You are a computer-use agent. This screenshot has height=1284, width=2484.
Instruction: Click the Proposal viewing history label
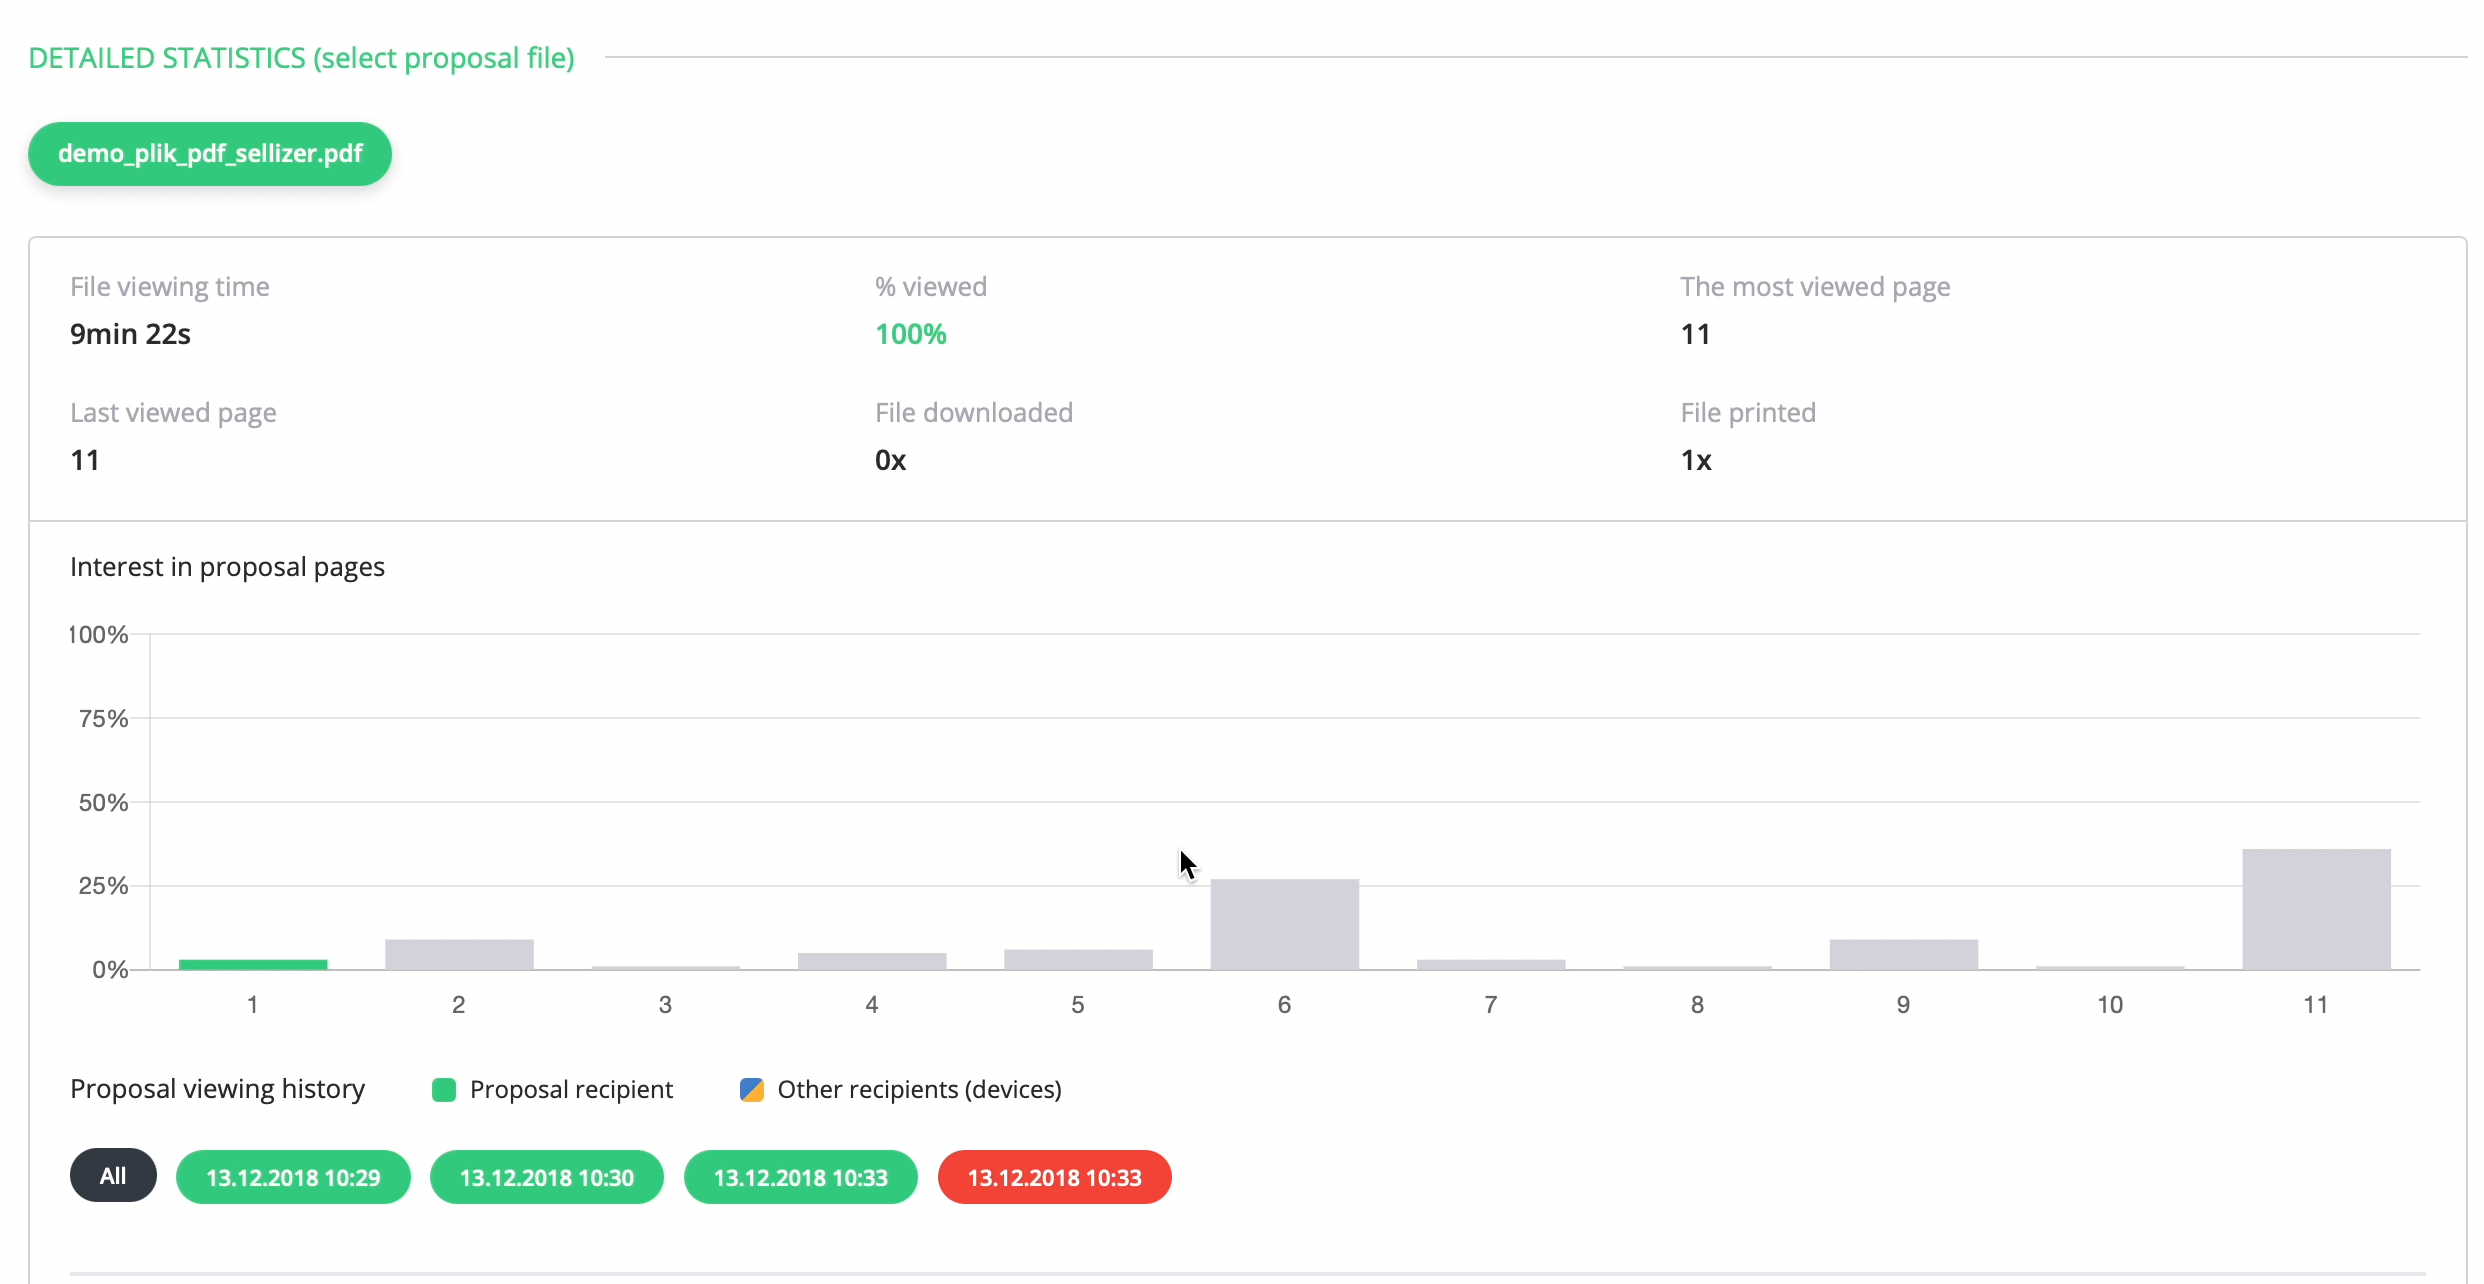pyautogui.click(x=216, y=1089)
